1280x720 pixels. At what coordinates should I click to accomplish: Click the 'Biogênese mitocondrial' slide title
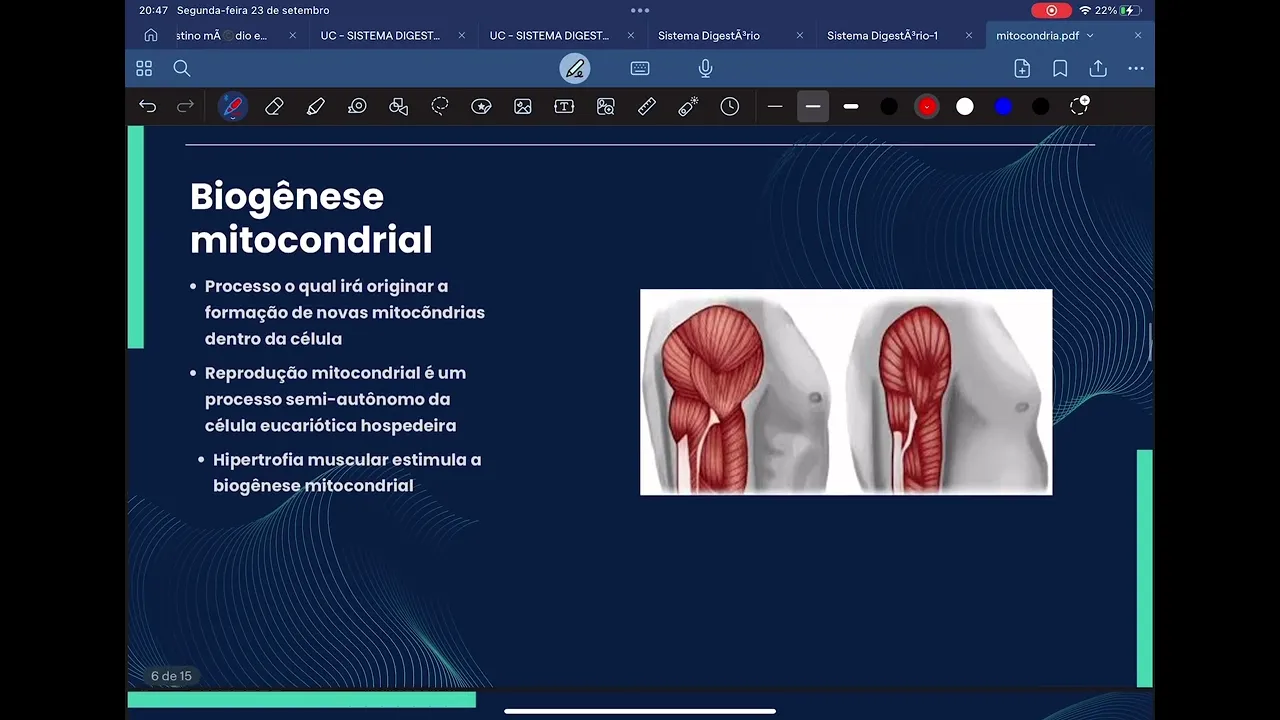(311, 218)
